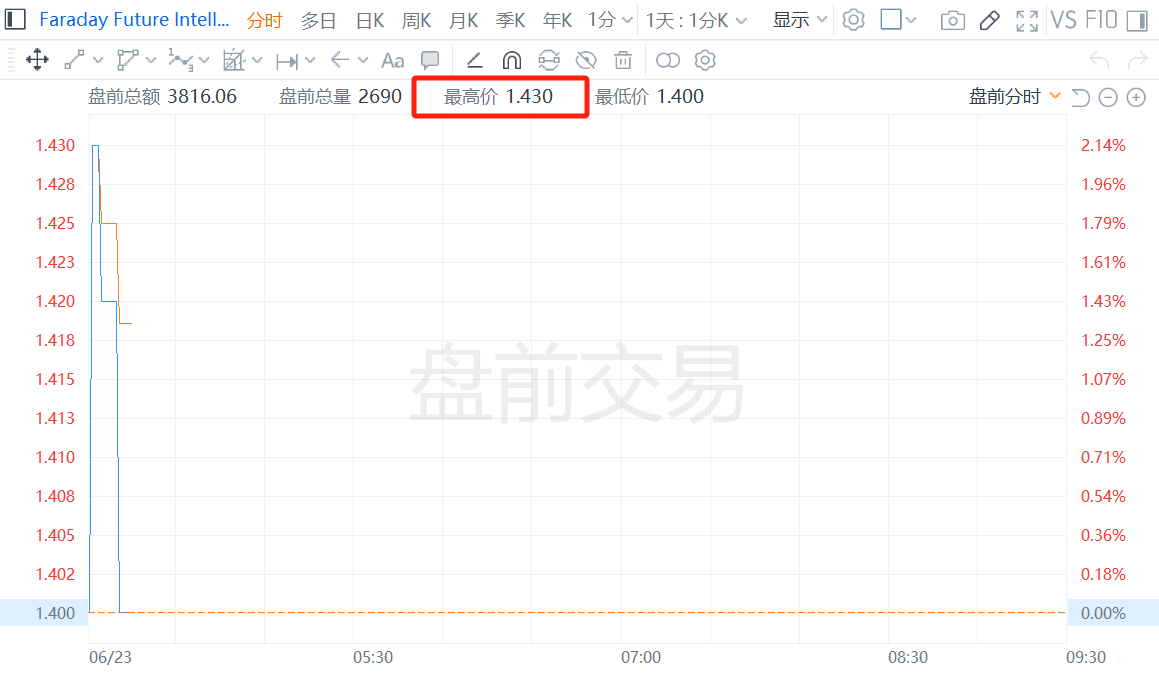Image resolution: width=1159 pixels, height=681 pixels.
Task: Select the polyline shape drawing tool
Action: pyautogui.click(x=127, y=60)
